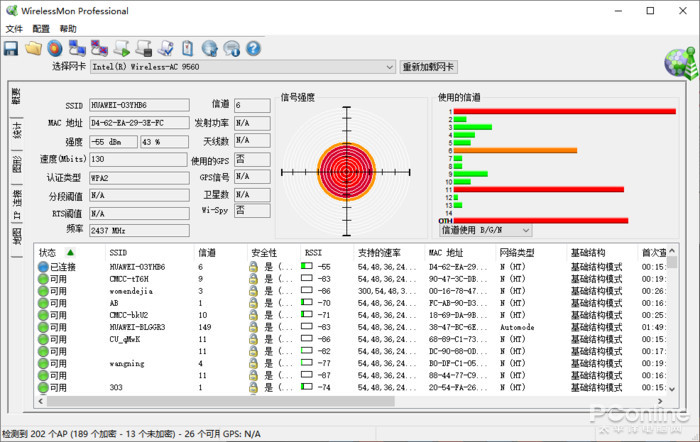Select the row with SSID HUAWEI-BLGGR3
The image size is (700, 442).
(x=351, y=327)
